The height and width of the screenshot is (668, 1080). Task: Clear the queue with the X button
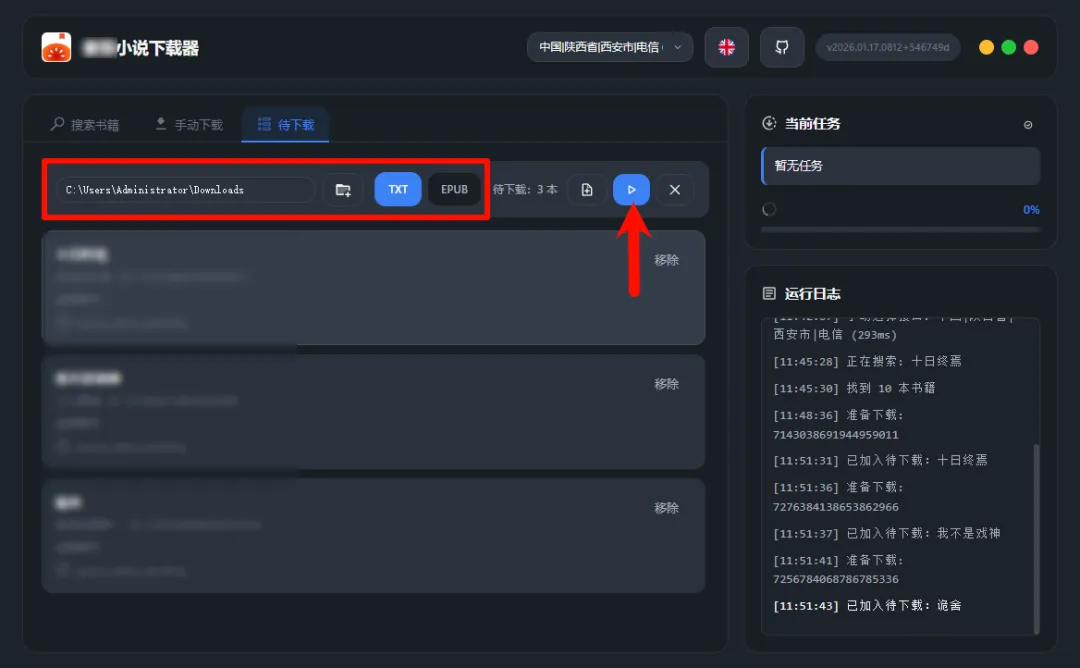point(674,189)
